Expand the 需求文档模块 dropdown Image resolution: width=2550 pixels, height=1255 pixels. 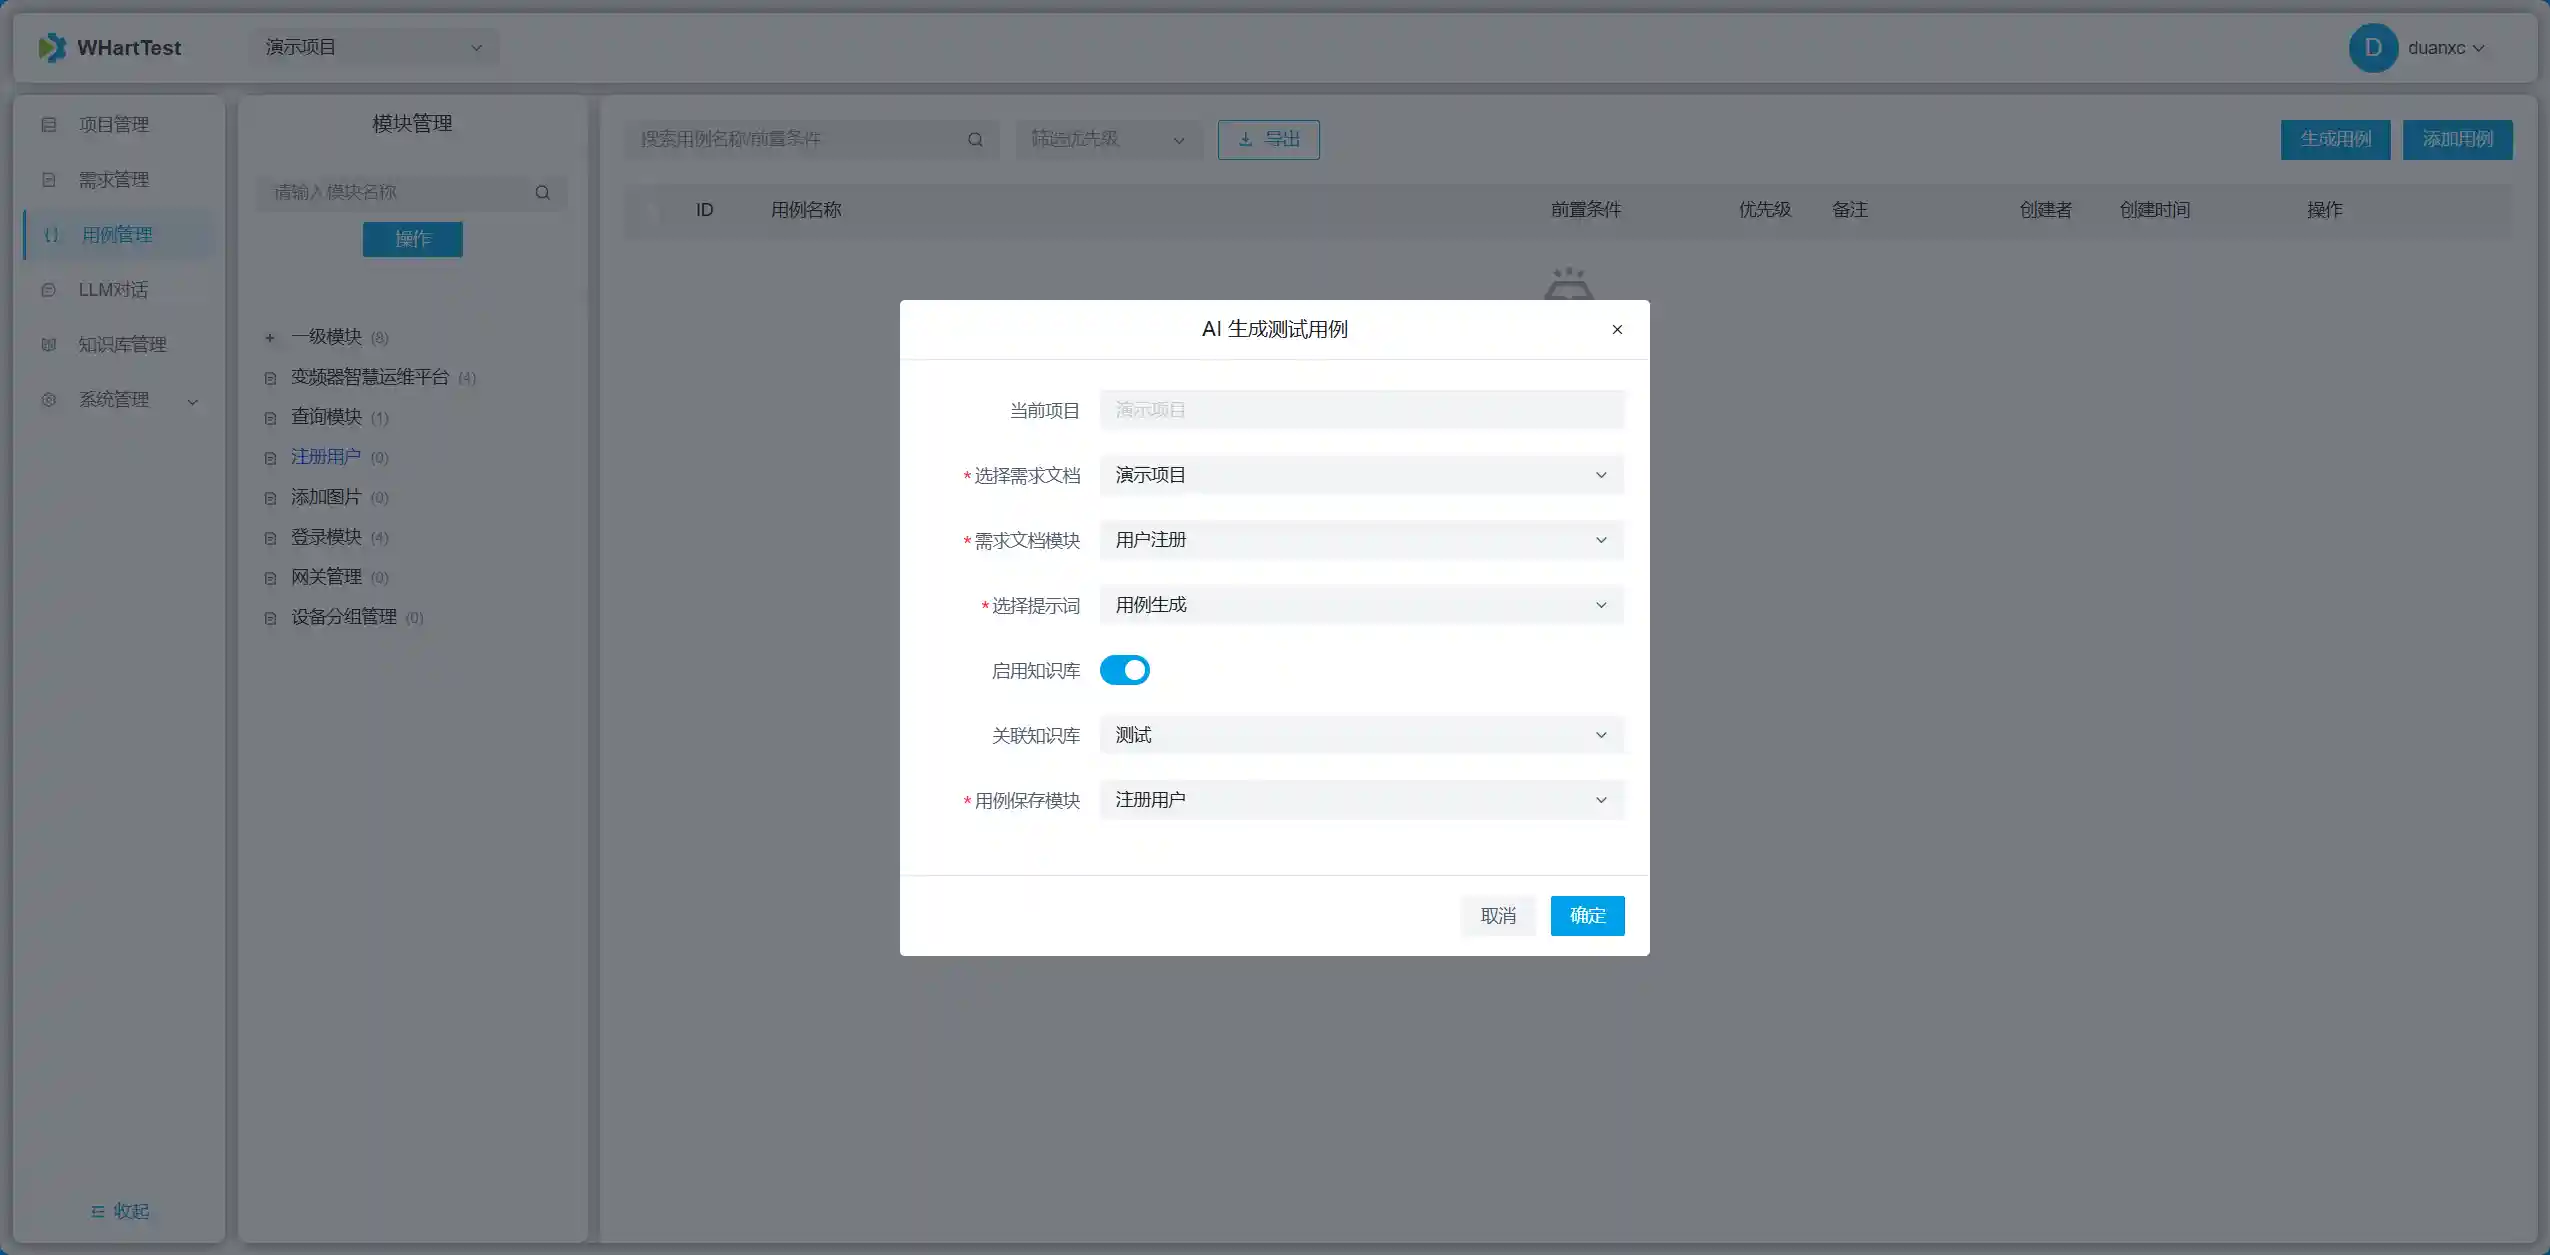(1360, 540)
